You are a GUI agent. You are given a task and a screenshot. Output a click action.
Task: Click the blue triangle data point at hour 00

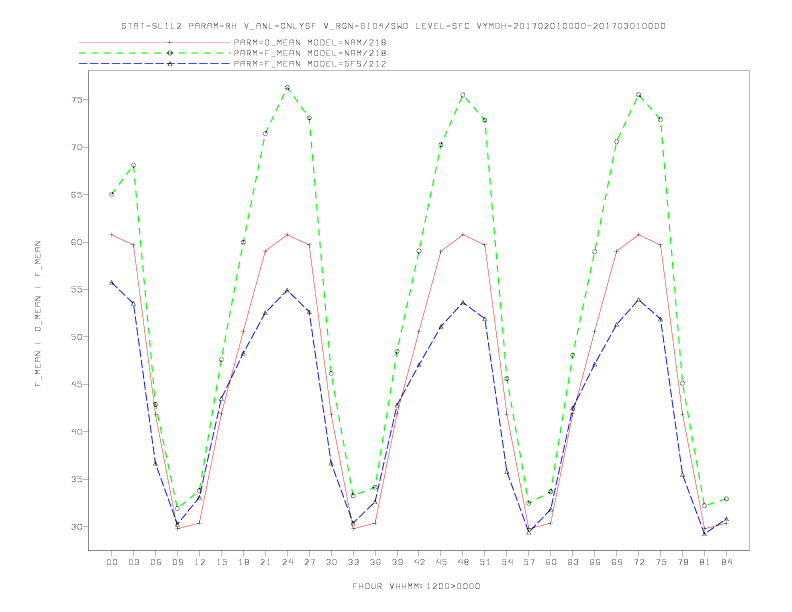112,283
